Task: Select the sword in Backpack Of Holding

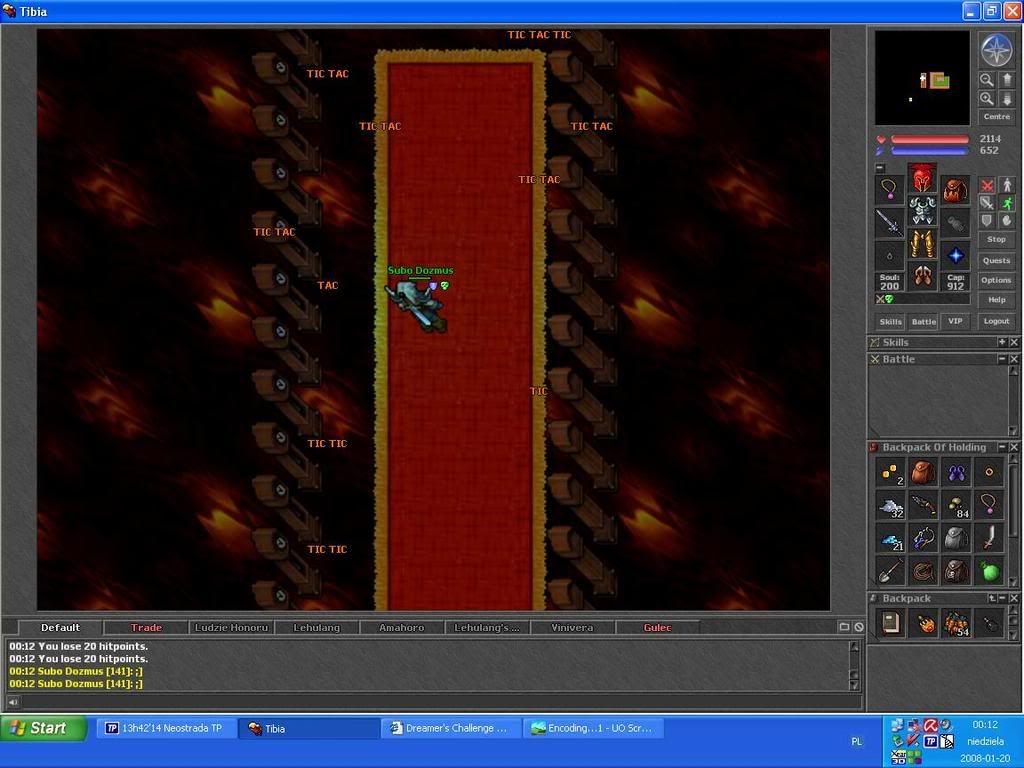Action: pos(989,538)
